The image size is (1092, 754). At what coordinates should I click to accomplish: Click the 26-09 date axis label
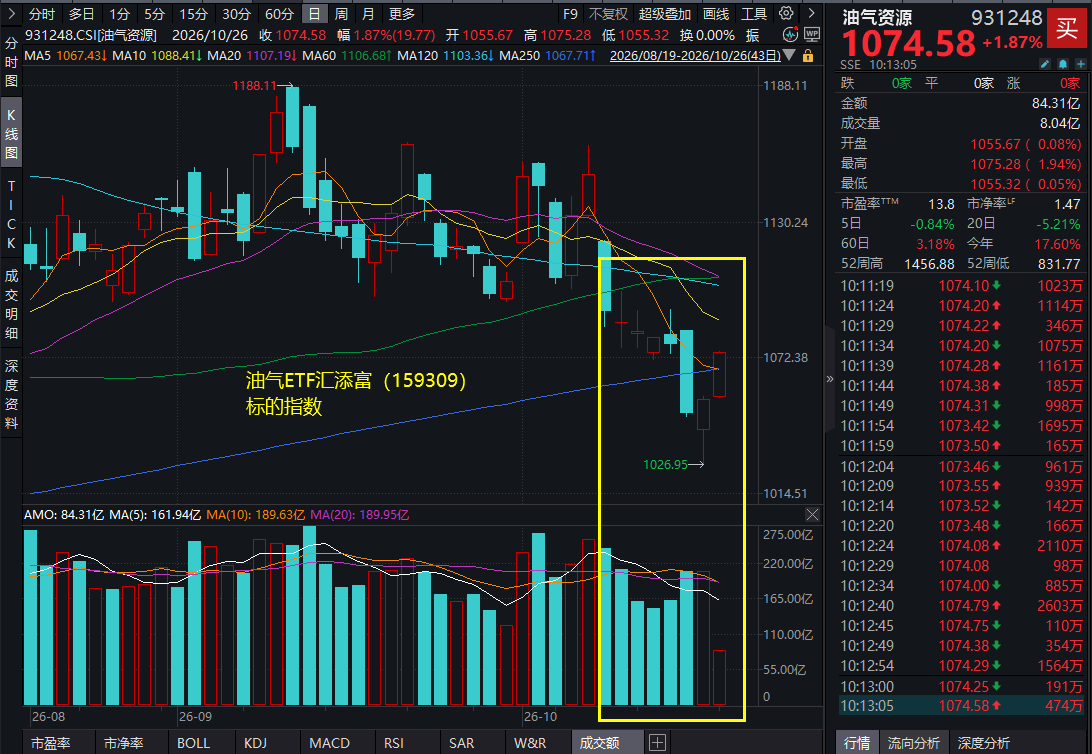click(194, 716)
